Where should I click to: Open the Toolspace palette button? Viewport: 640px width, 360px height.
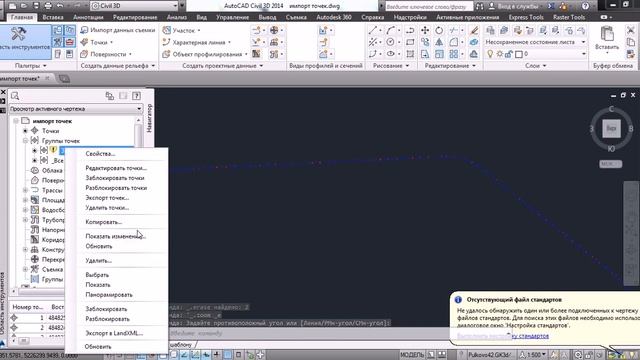point(24,41)
